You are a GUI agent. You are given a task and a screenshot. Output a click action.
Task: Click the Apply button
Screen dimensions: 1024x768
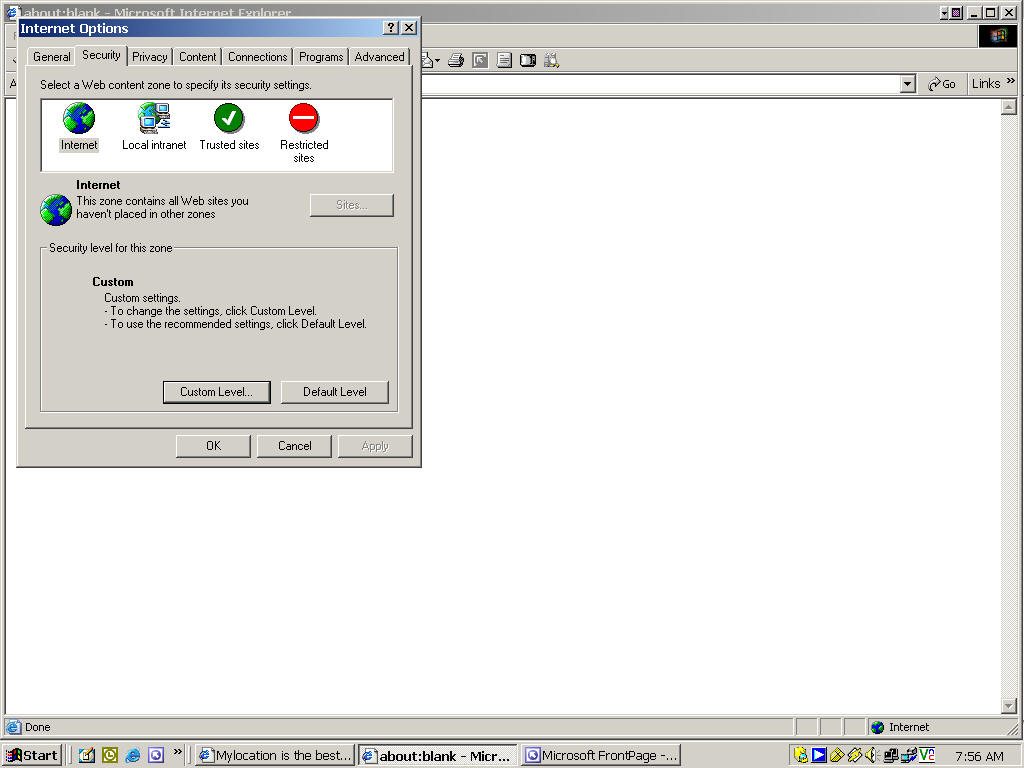(375, 446)
